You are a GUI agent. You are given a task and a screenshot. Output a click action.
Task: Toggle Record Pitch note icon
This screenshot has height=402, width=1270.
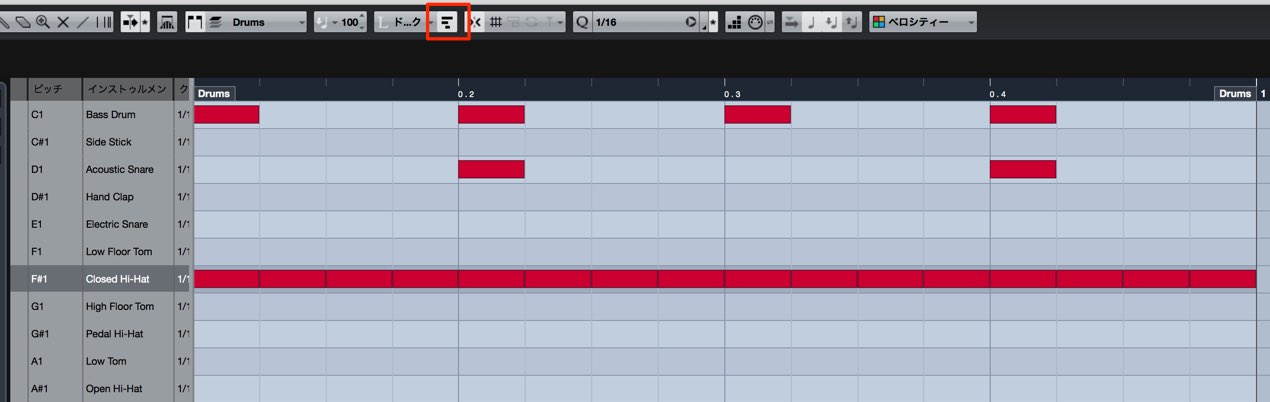click(811, 22)
